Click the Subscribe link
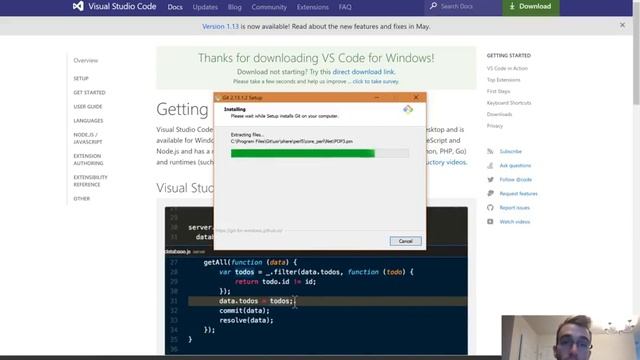Viewport: 640px width, 360px height. [x=510, y=151]
